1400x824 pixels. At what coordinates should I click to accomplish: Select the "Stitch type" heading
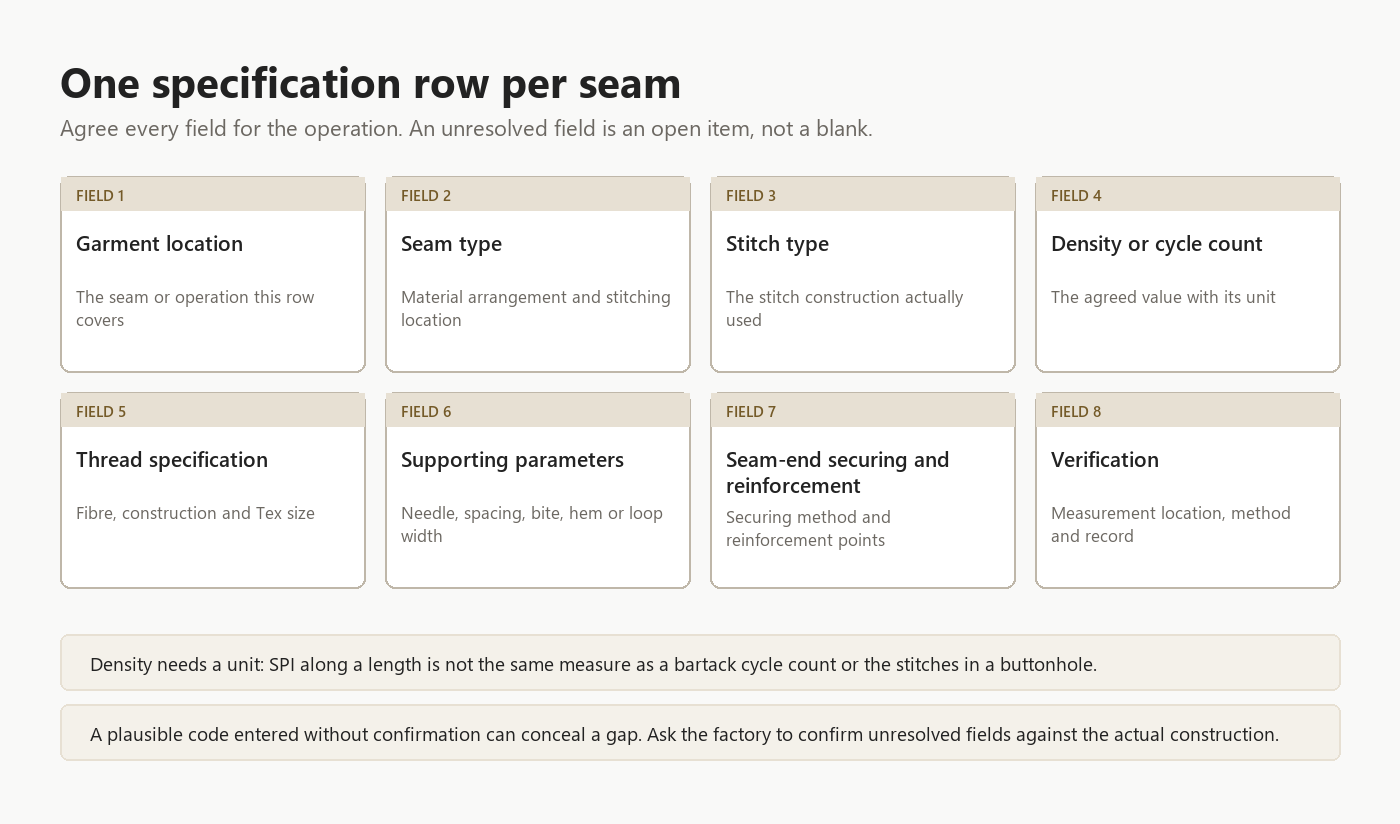point(777,244)
